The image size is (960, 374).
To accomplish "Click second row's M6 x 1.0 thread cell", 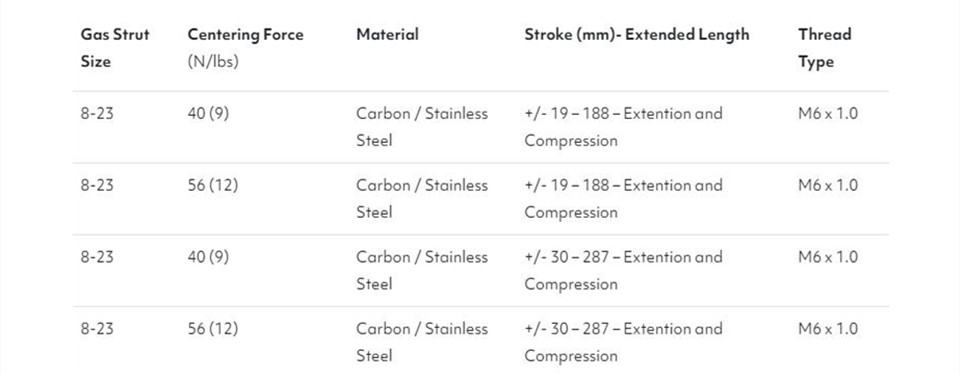I will 828,185.
